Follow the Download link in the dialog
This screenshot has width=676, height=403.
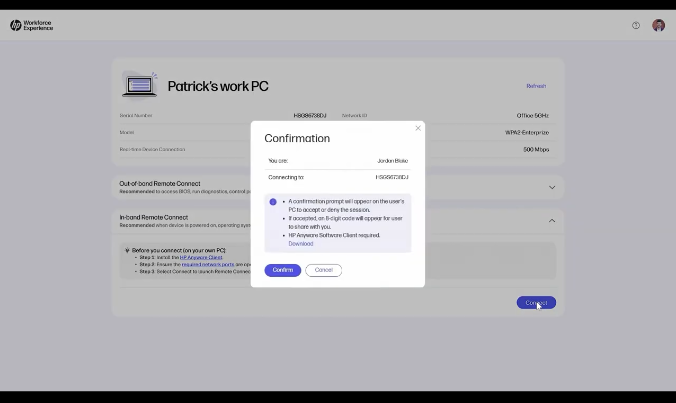point(300,244)
